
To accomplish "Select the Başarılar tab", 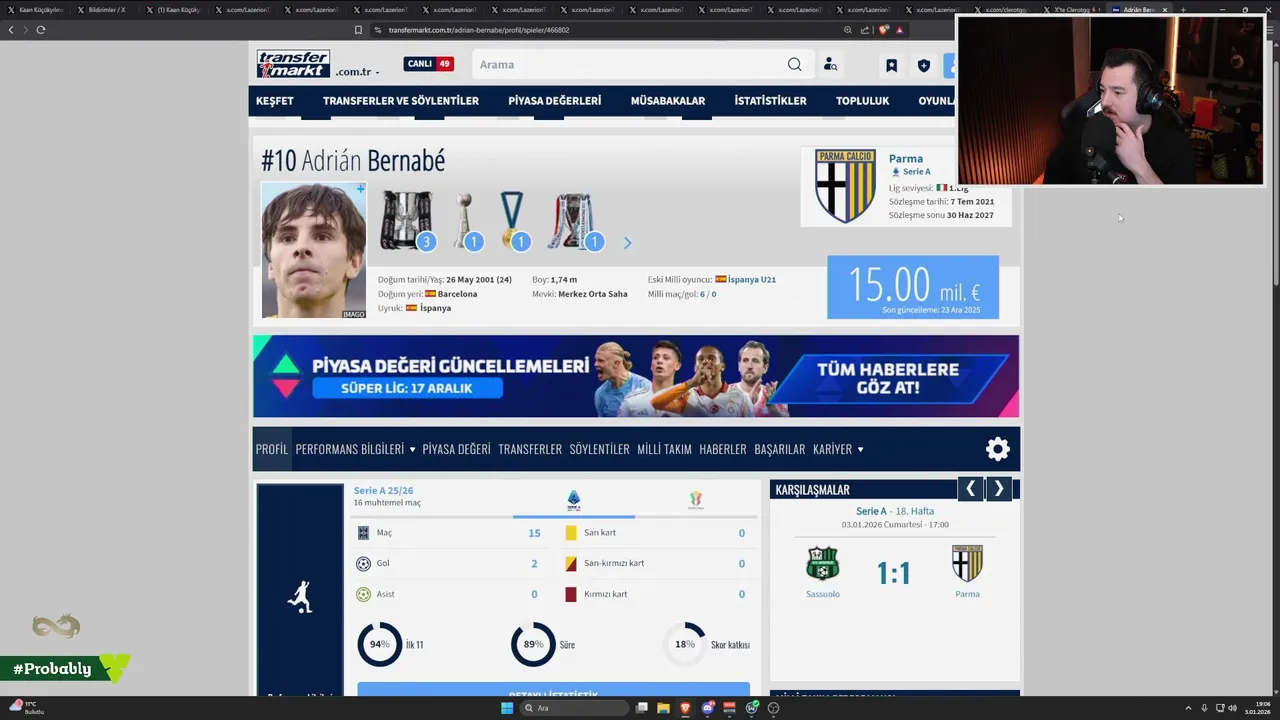I will click(x=780, y=449).
